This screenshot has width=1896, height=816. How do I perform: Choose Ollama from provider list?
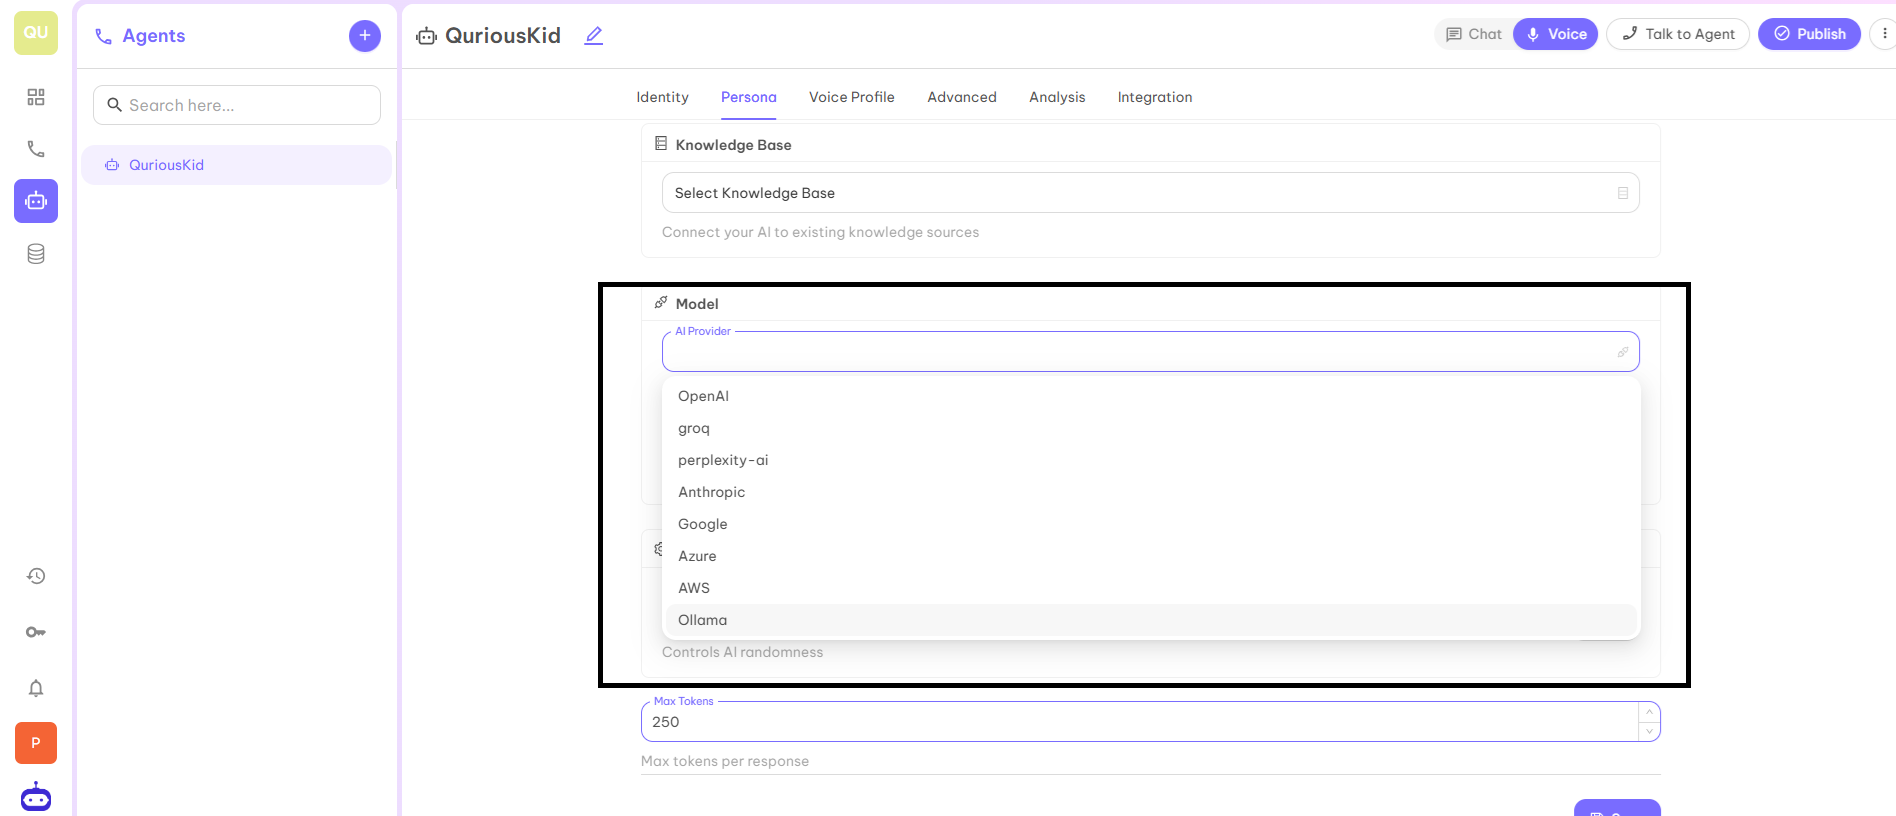(x=1151, y=620)
